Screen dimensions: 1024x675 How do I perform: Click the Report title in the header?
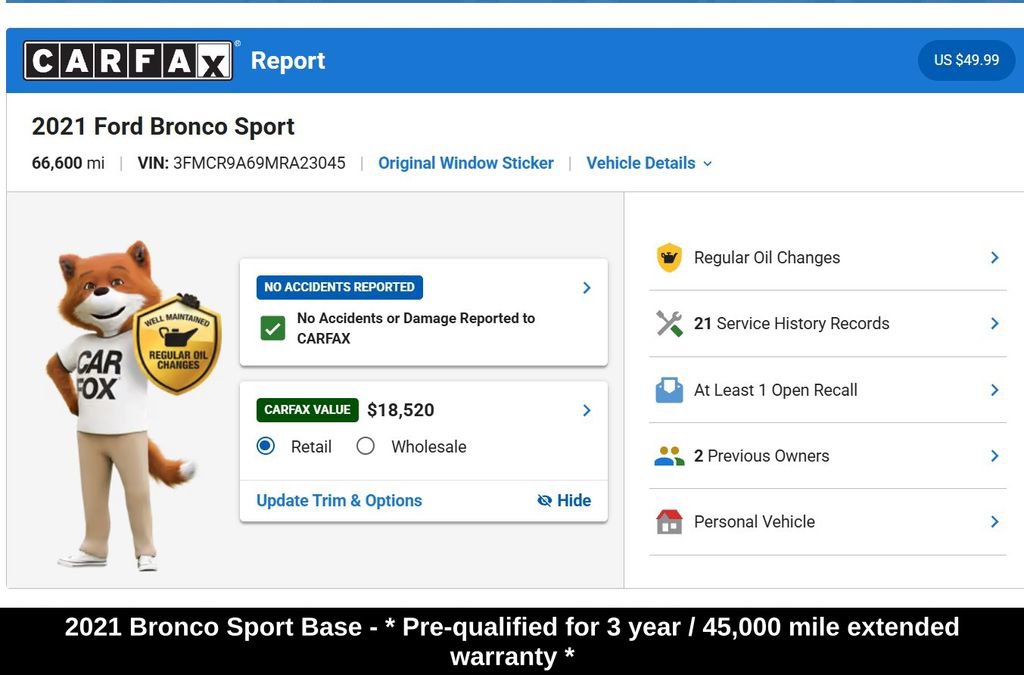pos(288,61)
